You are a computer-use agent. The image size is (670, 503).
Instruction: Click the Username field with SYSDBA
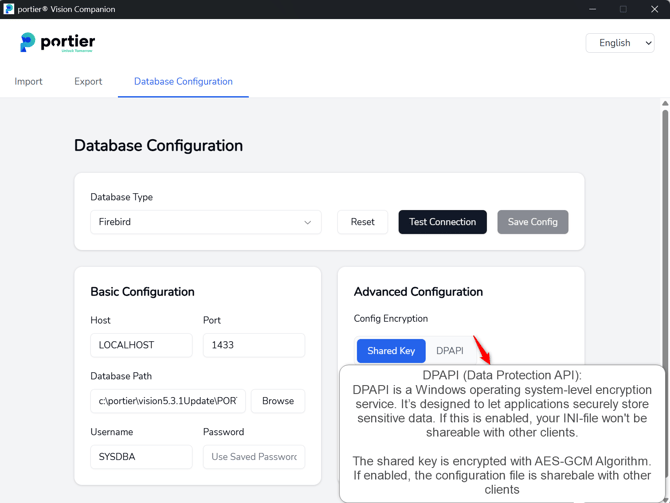tap(141, 457)
